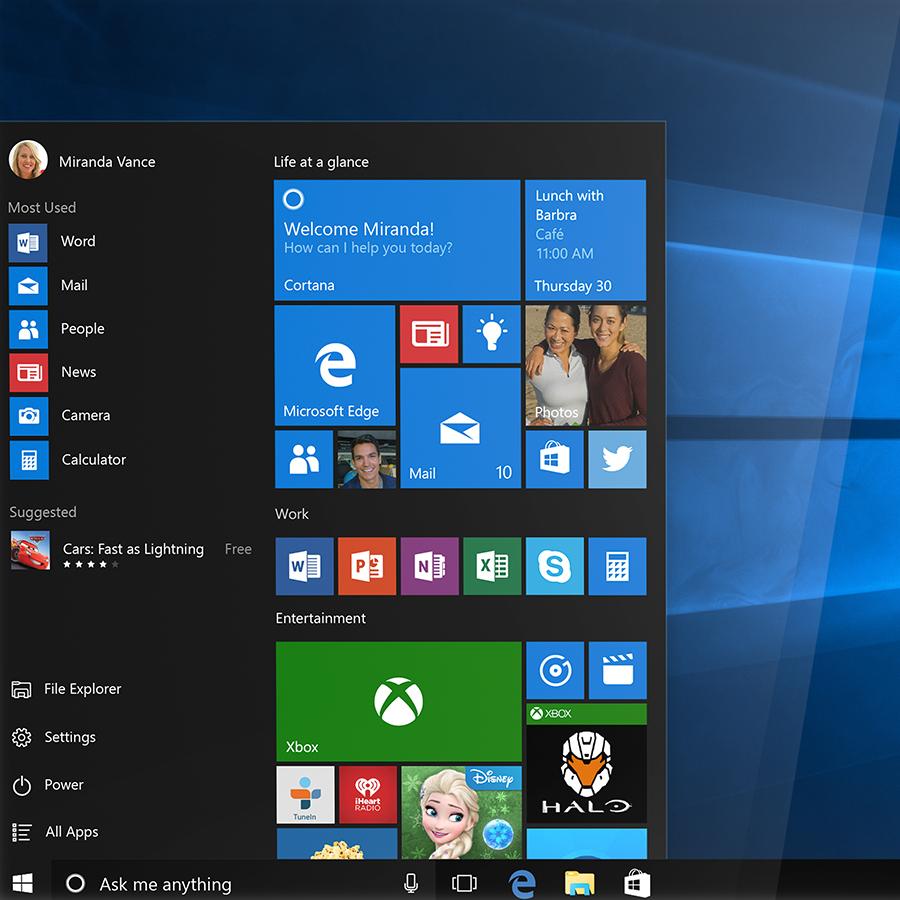Open the PowerPoint tile in Work group

pos(367,567)
